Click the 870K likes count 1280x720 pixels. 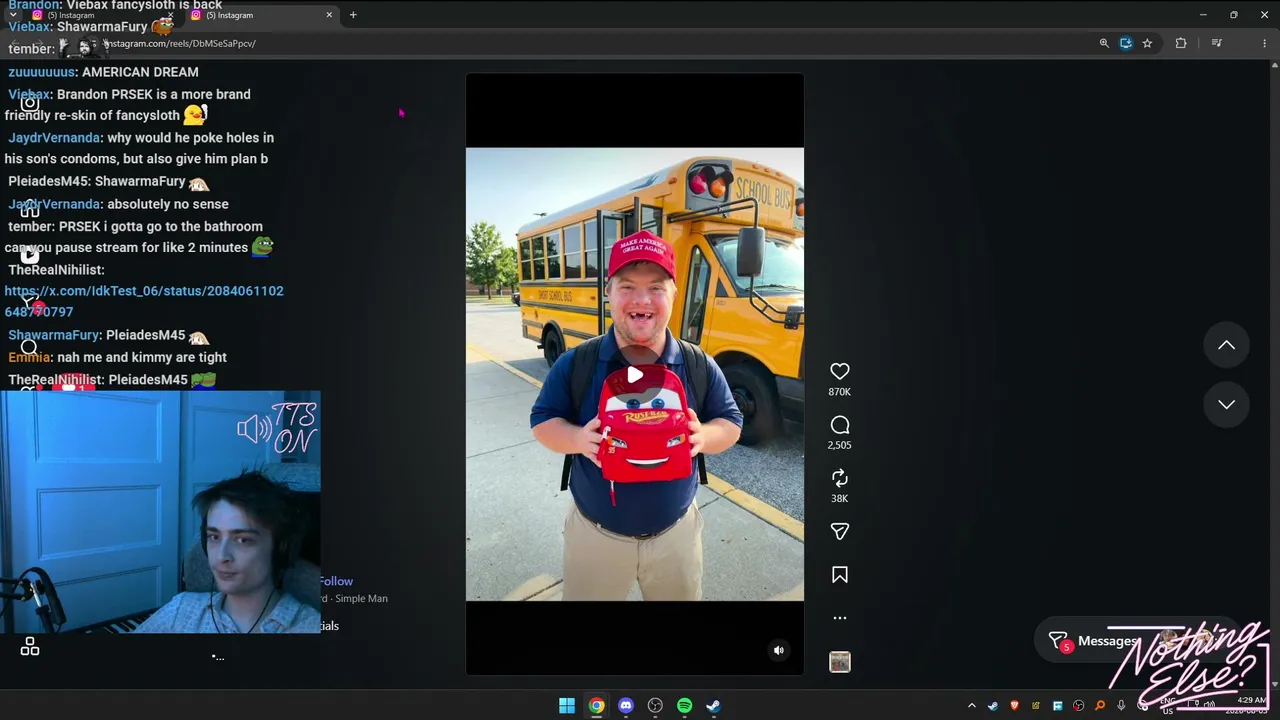(840, 392)
